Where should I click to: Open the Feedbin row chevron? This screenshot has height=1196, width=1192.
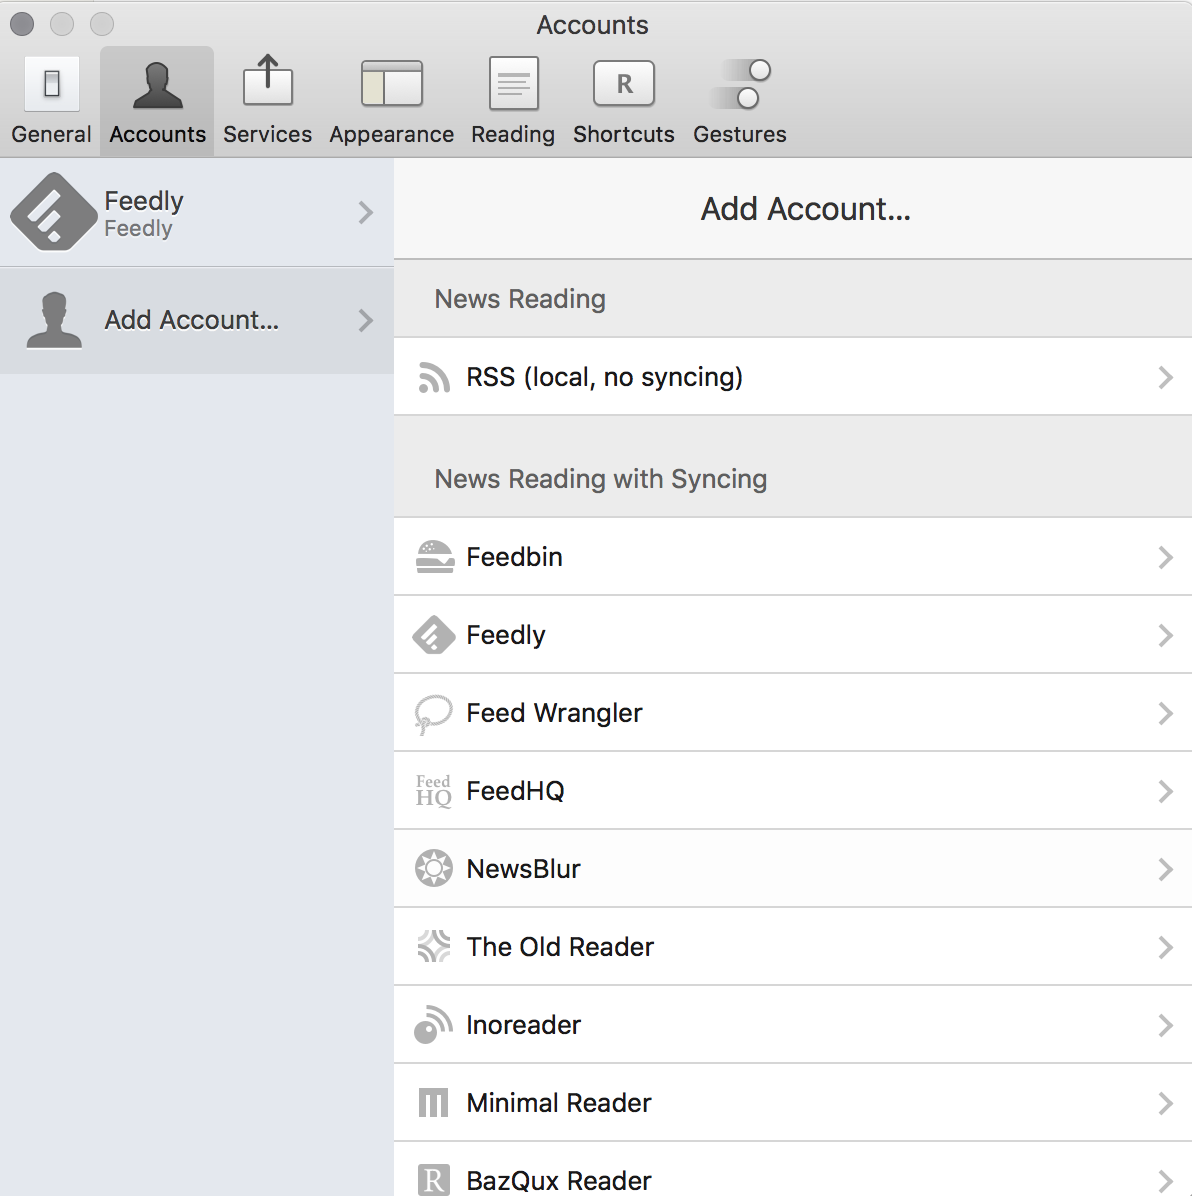(1165, 558)
